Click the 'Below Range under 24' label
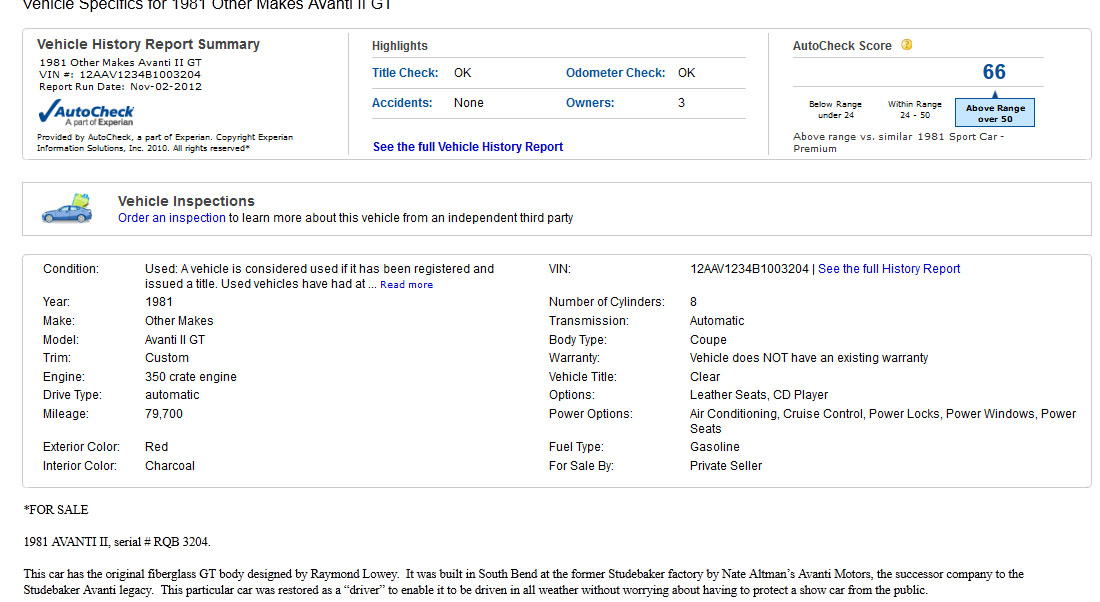This screenshot has height=602, width=1100. pyautogui.click(x=835, y=109)
